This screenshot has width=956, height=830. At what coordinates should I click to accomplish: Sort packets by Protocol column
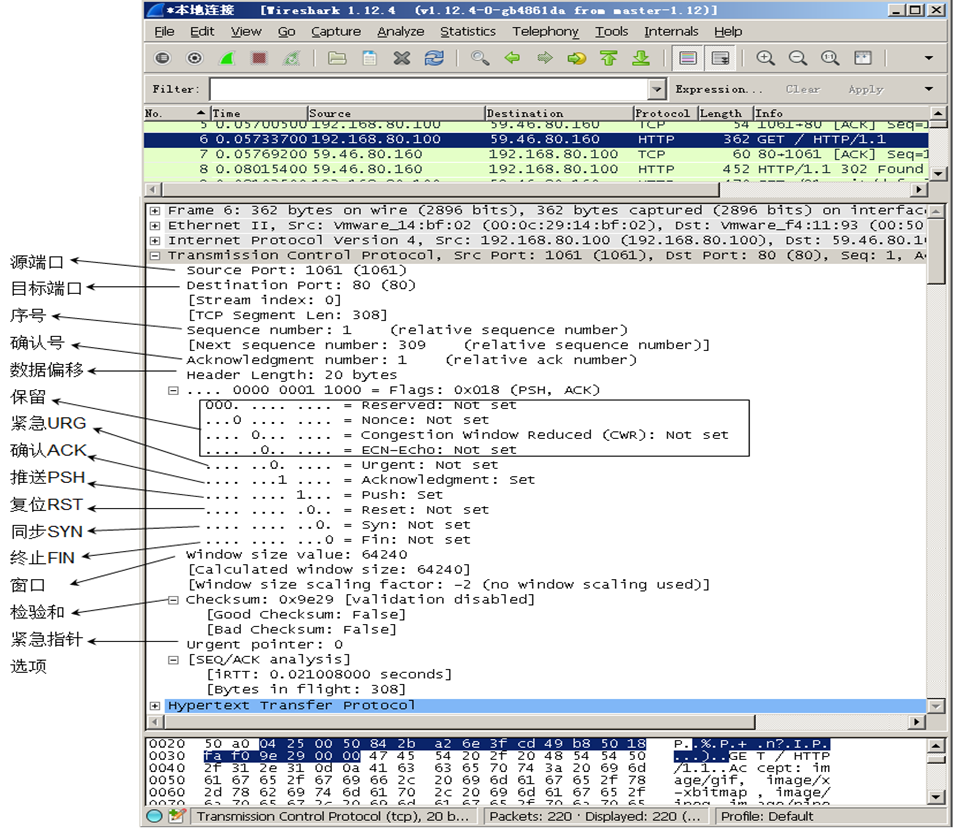[x=665, y=113]
